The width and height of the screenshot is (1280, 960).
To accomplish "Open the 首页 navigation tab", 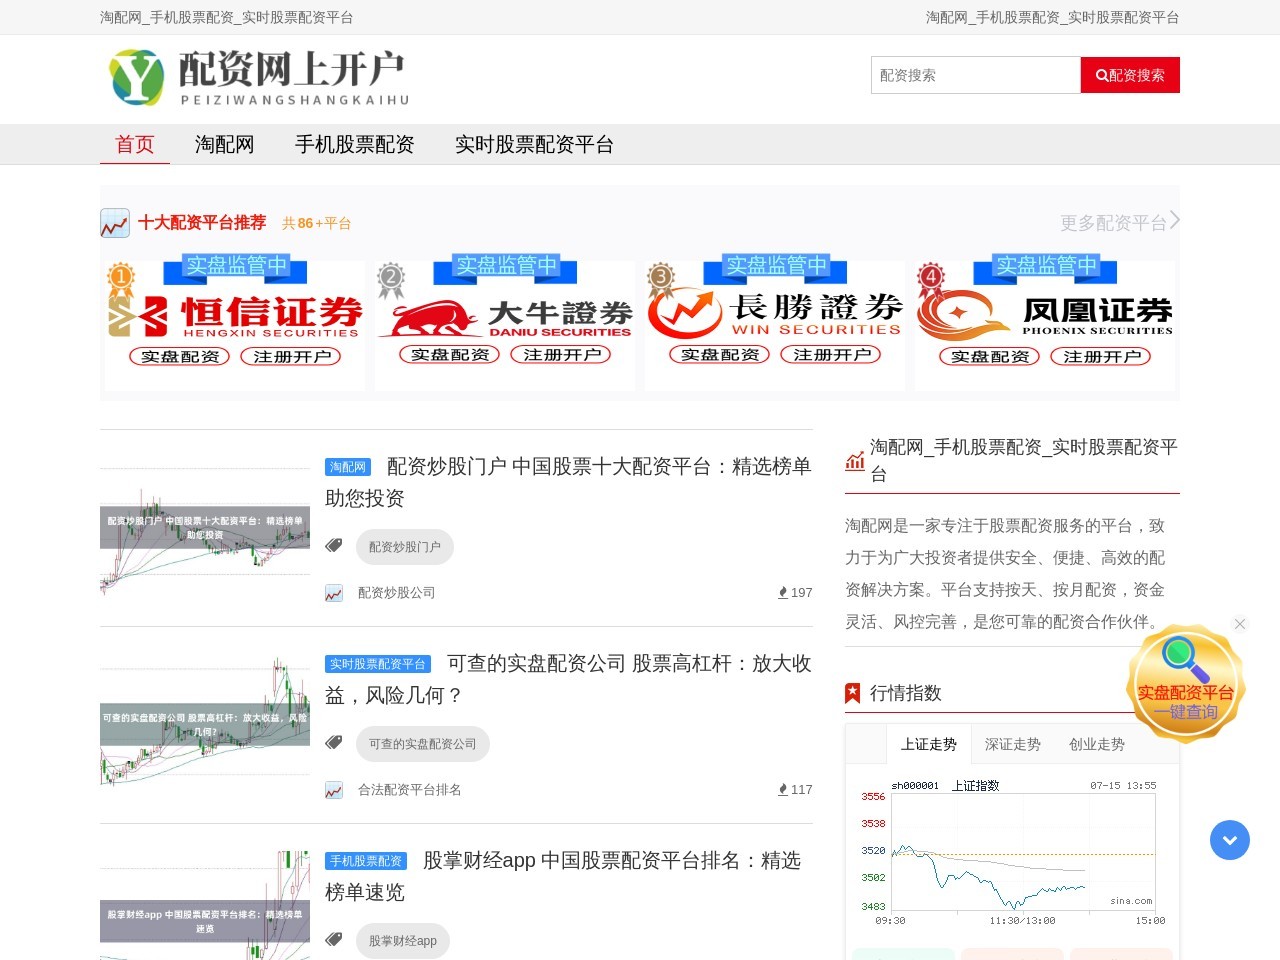I will (135, 145).
